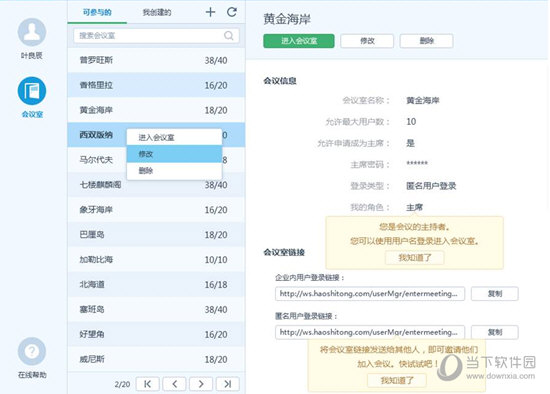Select the 巴厘岛 room row
The height and width of the screenshot is (394, 550).
click(x=156, y=234)
